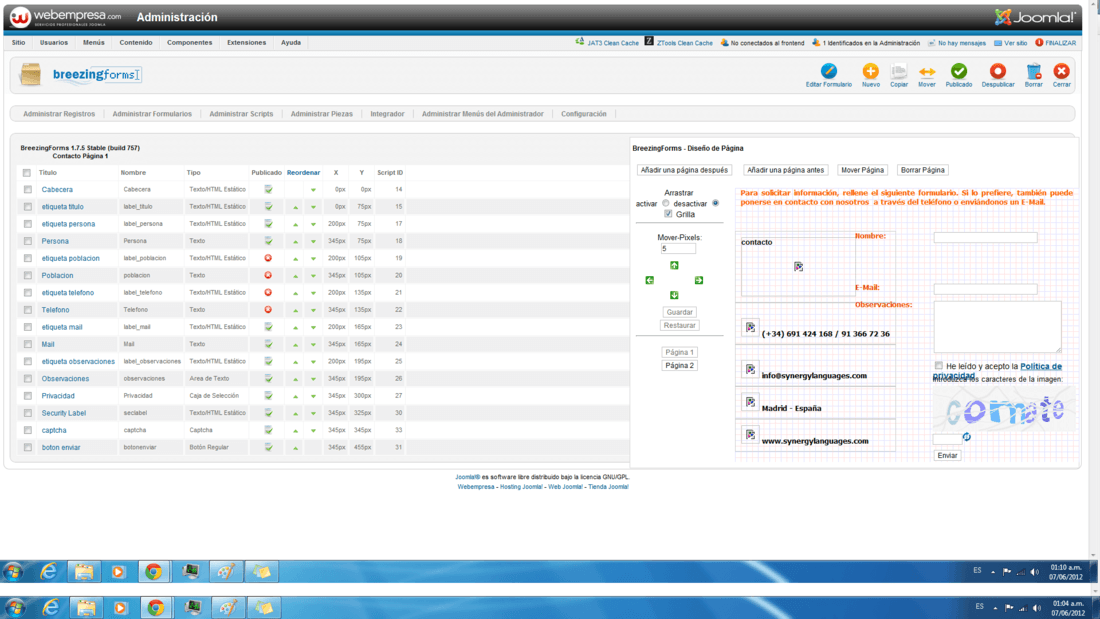Screen dimensions: 1100x619
Task: Toggle published status of Cabecera row
Action: click(268, 189)
